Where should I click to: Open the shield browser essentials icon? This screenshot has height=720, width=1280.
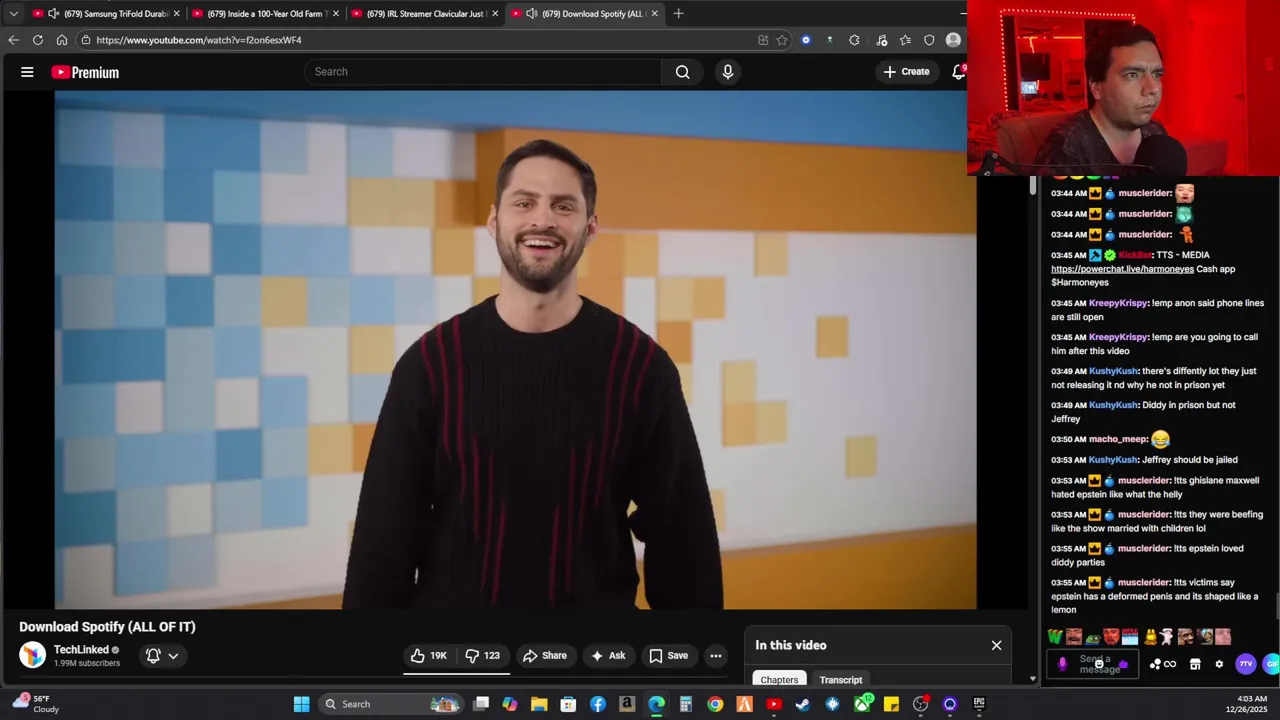pos(929,40)
